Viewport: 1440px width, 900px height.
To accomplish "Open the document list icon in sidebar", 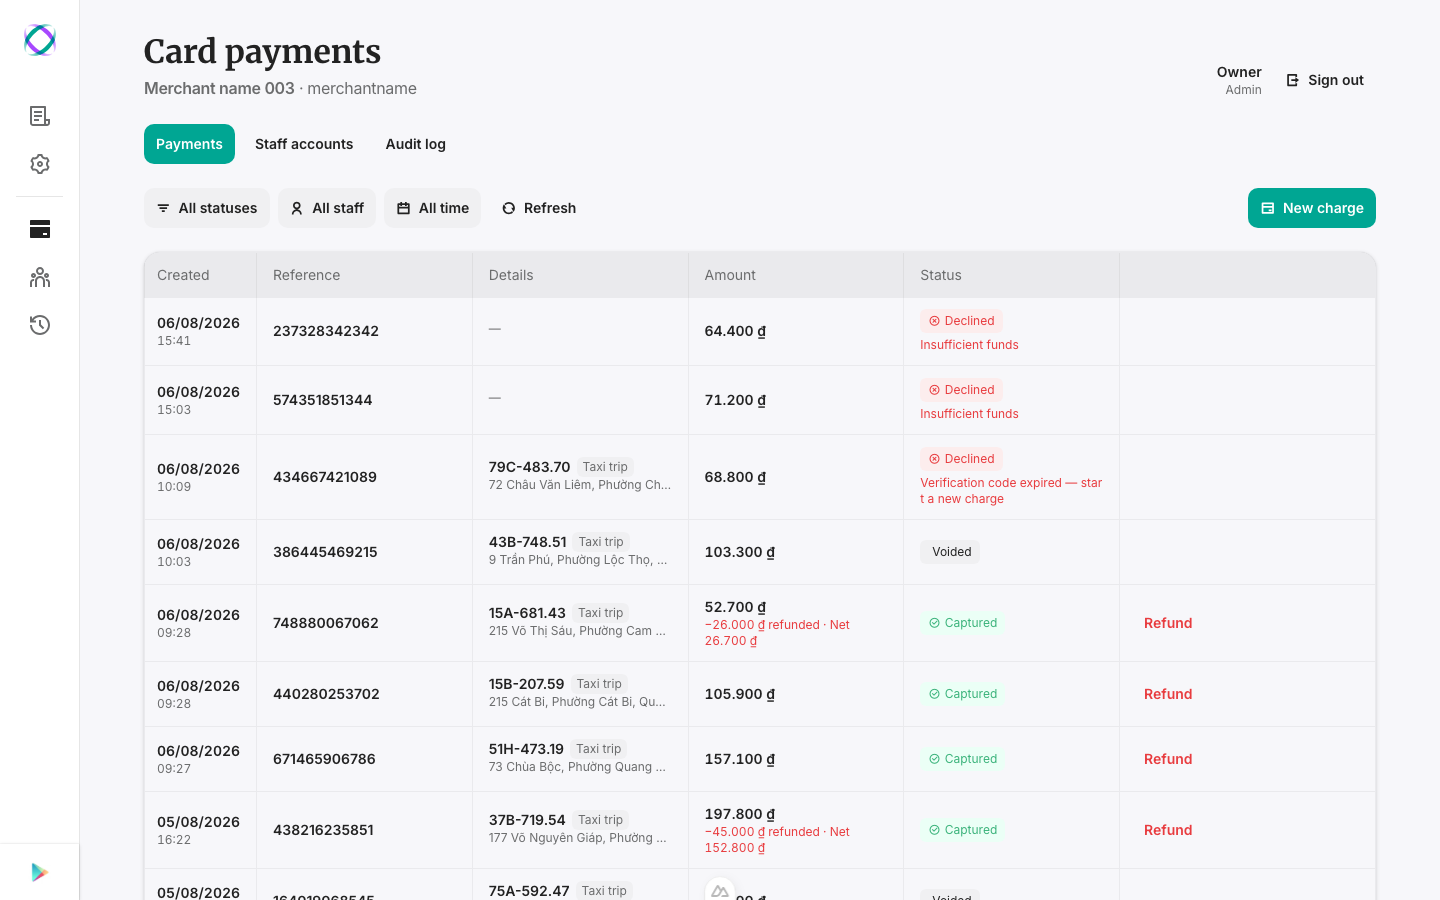I will (x=40, y=116).
